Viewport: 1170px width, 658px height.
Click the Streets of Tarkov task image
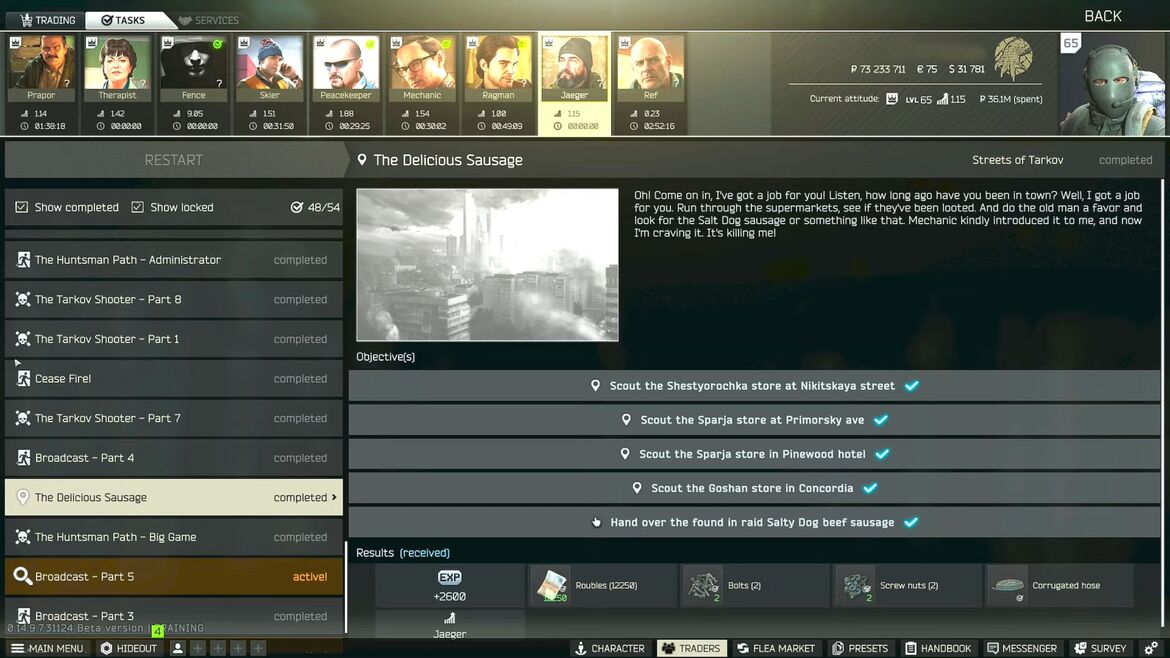click(x=487, y=265)
